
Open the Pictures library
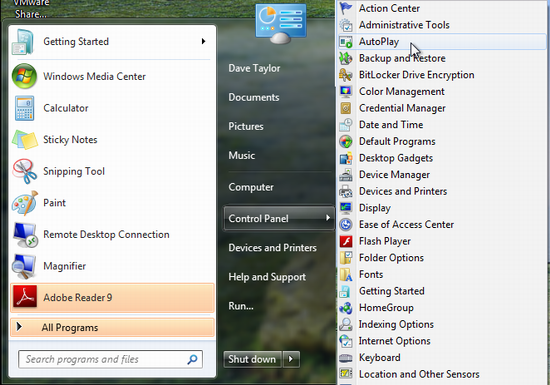[x=246, y=126]
